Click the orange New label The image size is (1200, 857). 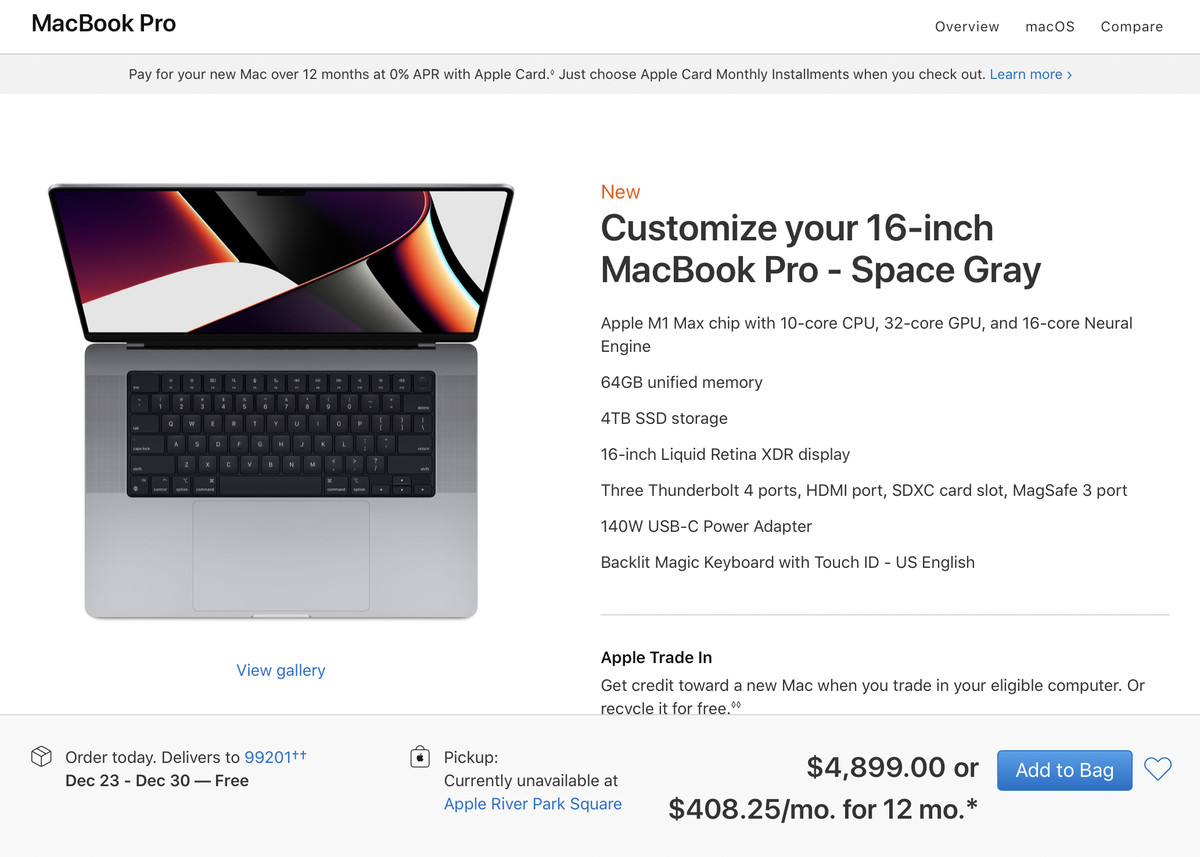620,192
